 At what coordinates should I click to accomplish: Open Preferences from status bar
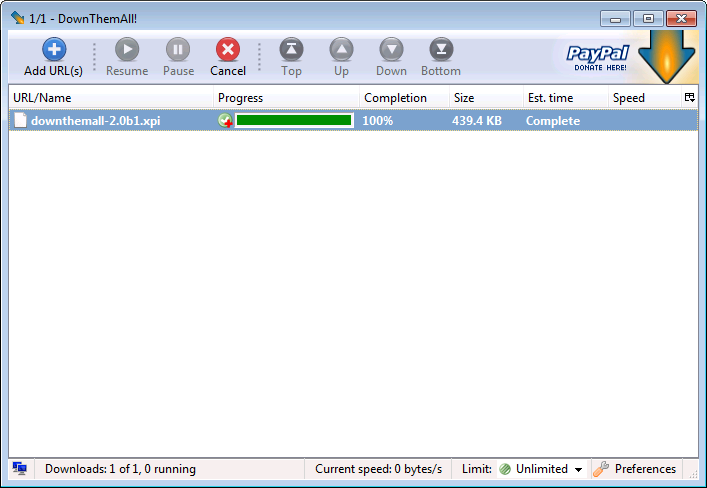point(635,469)
